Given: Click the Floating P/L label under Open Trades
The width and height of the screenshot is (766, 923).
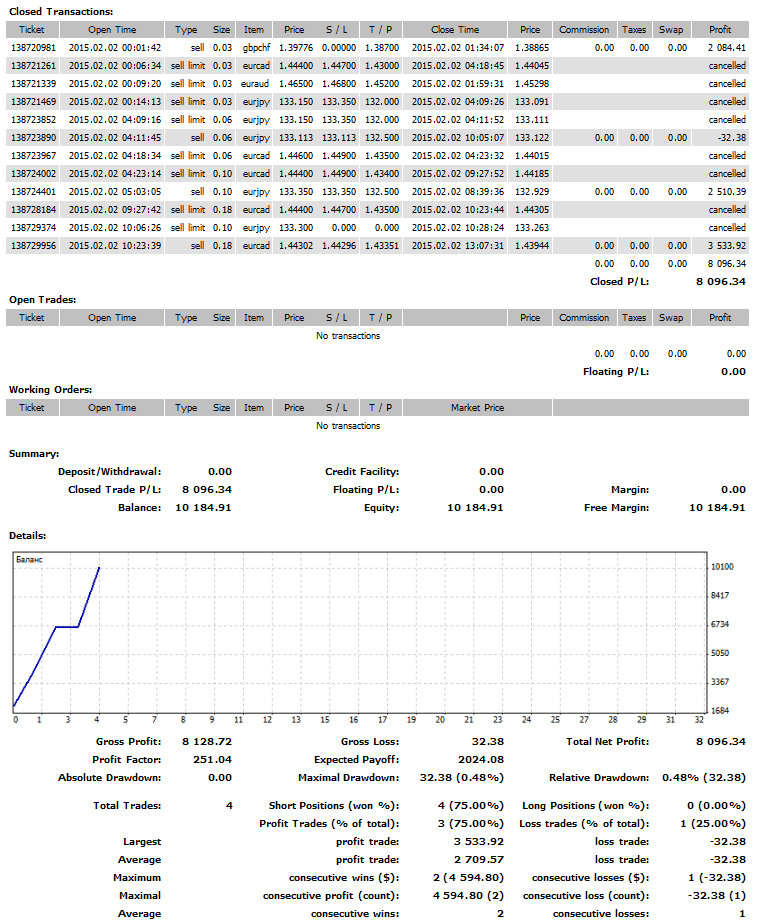Looking at the screenshot, I should (x=616, y=371).
